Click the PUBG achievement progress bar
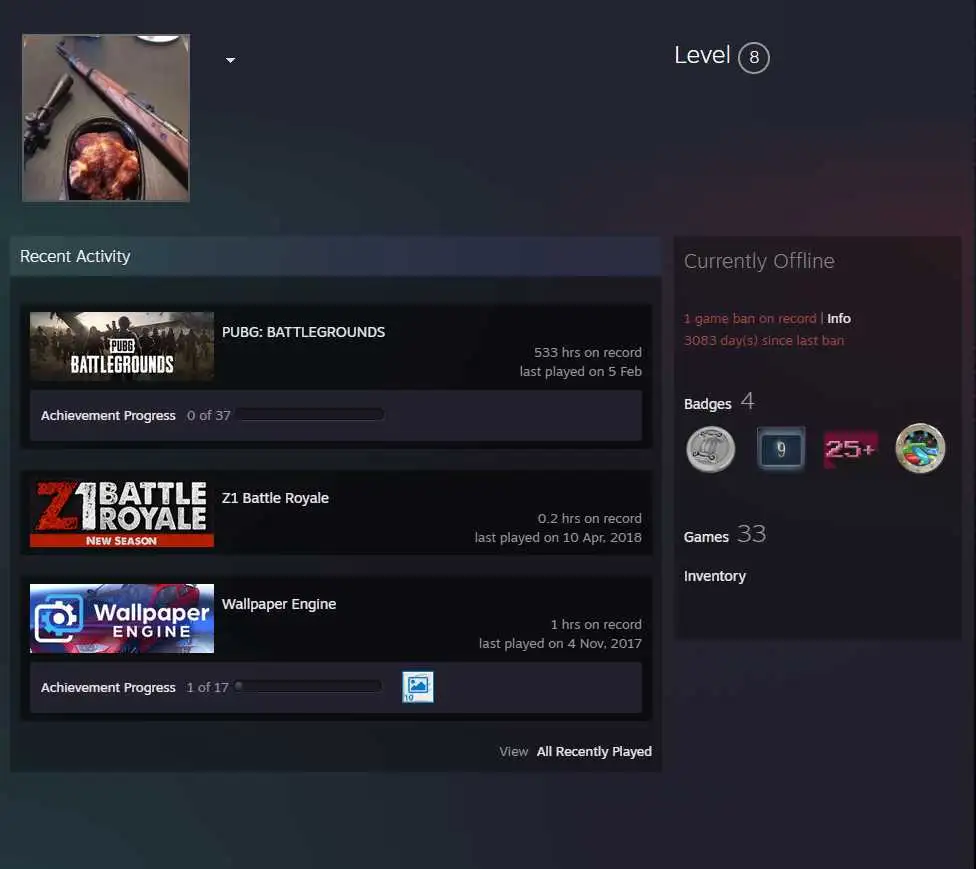 point(310,415)
